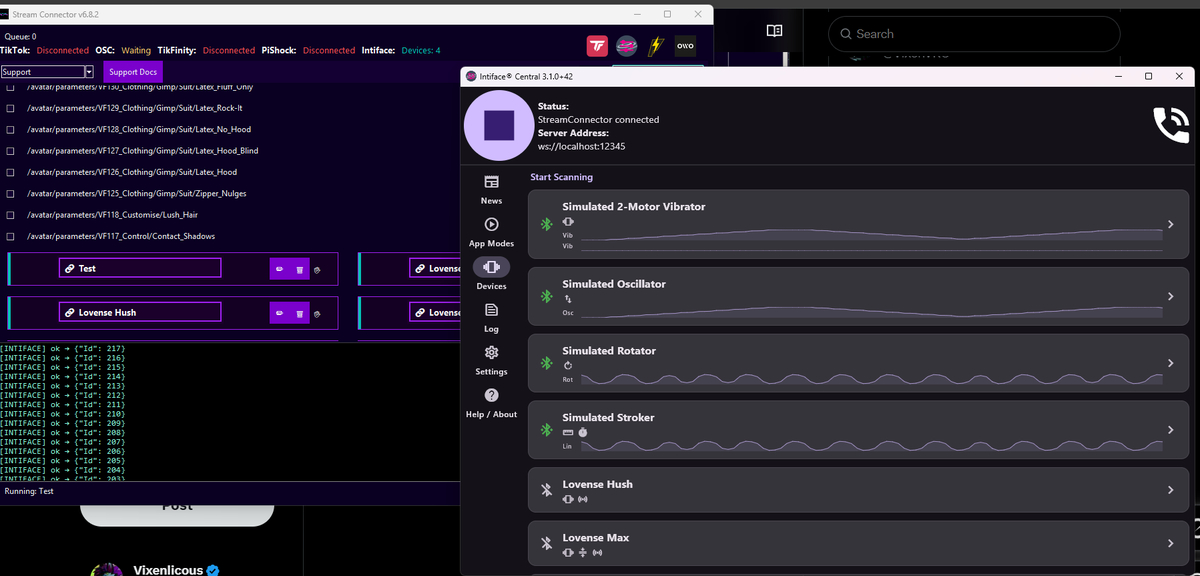Click the Bluetooth icon on Simulated Oscillator
The image size is (1200, 576).
[546, 296]
